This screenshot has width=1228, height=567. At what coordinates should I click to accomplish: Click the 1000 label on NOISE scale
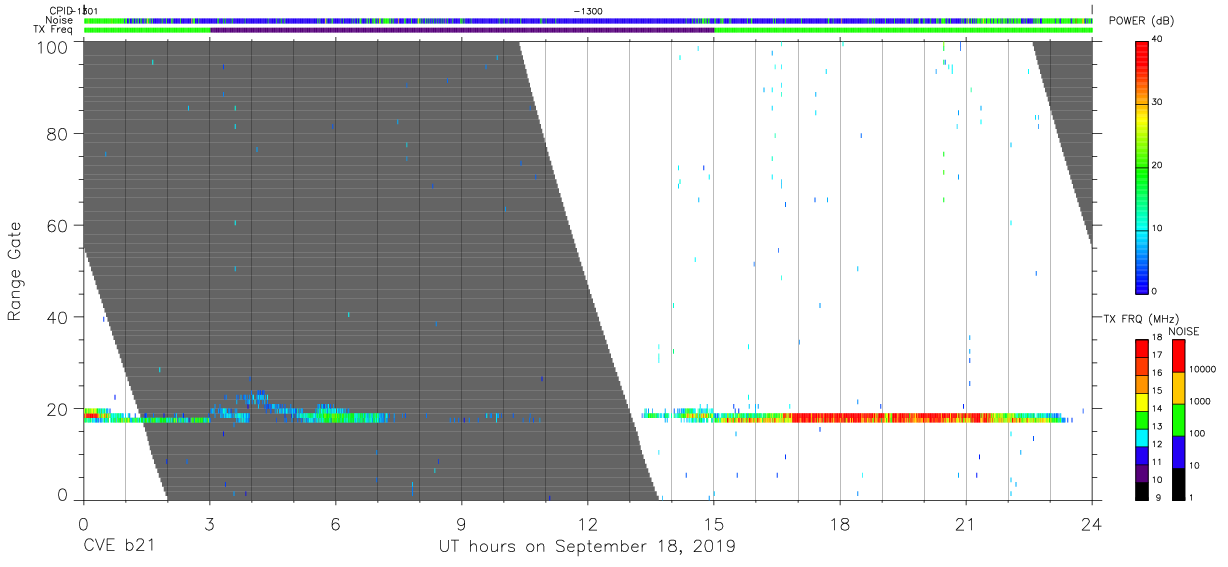(x=1200, y=401)
